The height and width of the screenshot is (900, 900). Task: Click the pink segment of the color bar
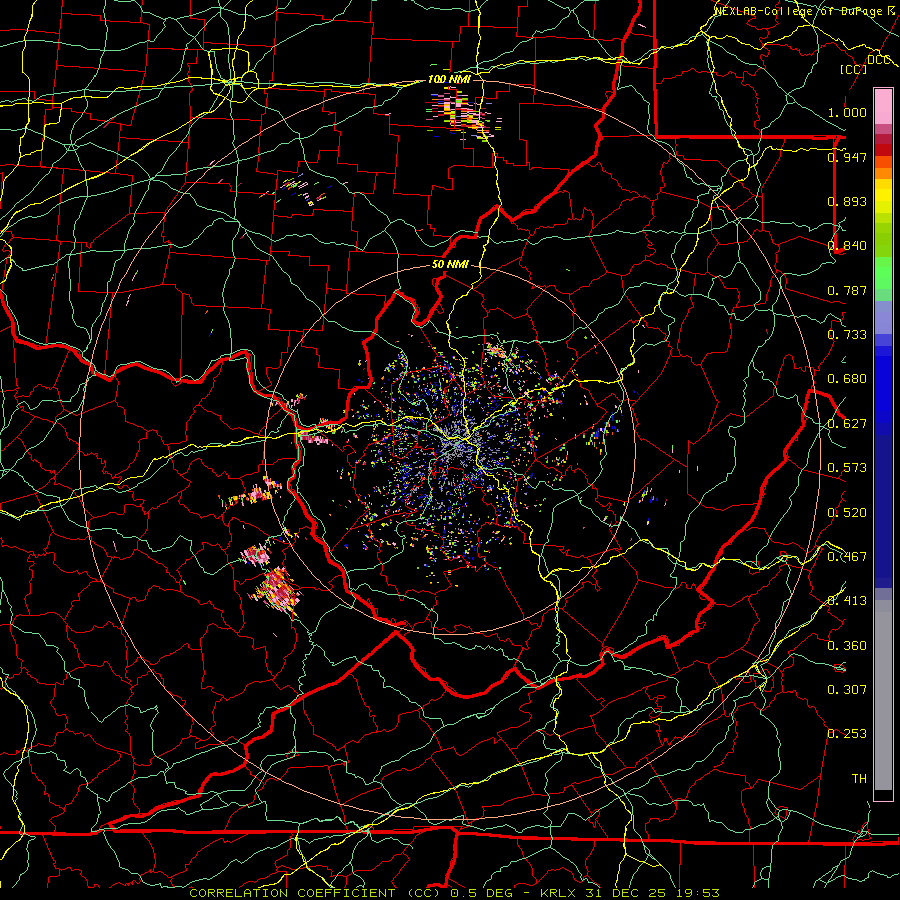pos(883,106)
